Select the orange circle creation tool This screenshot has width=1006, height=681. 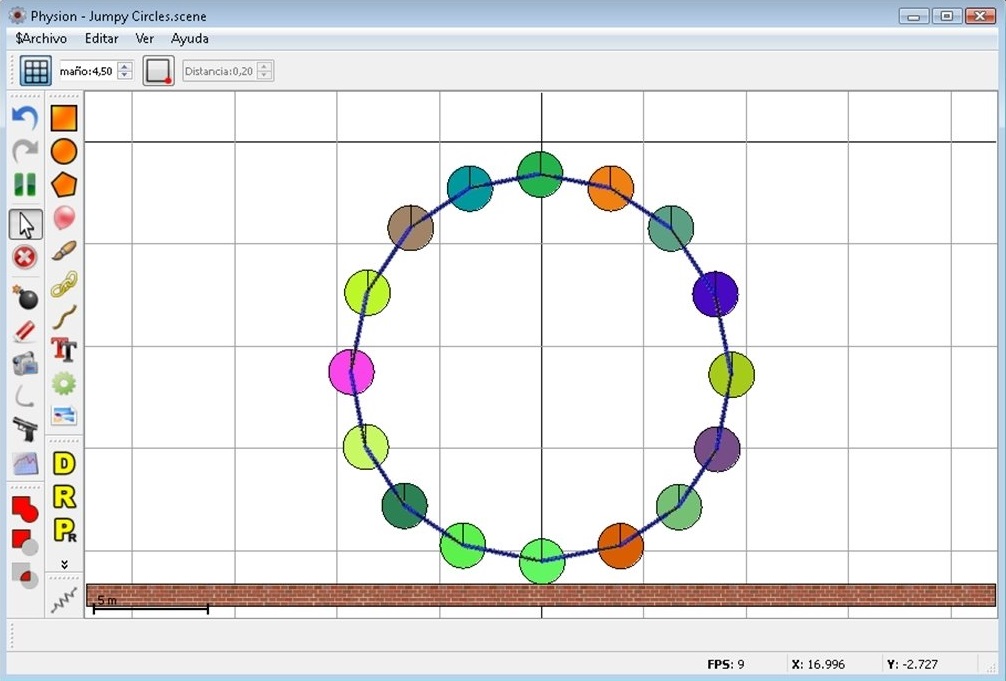click(64, 152)
